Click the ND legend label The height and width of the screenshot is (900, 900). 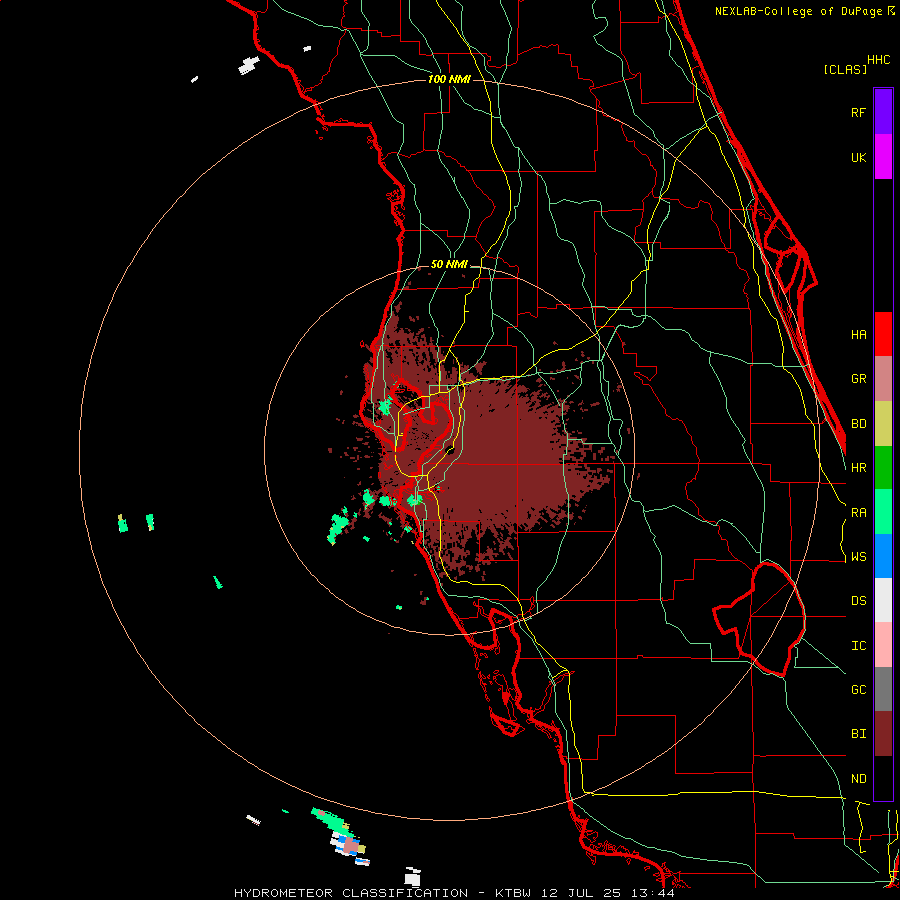coord(858,779)
